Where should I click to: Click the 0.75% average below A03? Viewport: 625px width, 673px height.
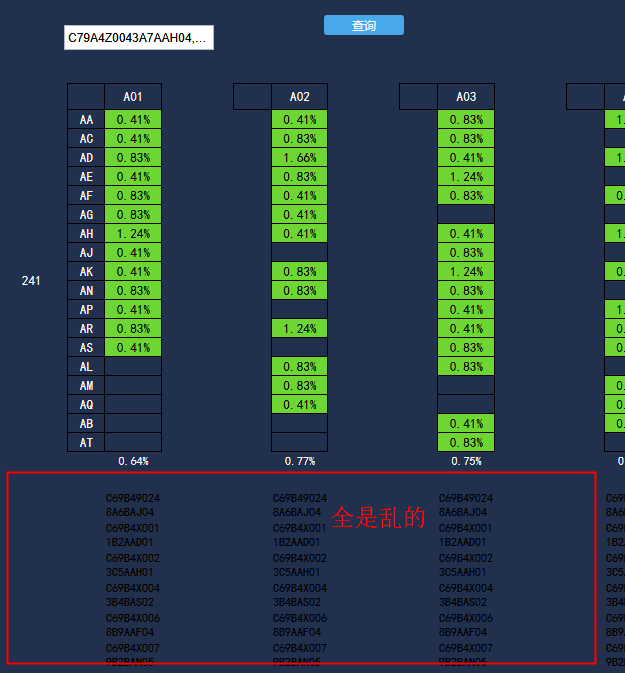466,461
